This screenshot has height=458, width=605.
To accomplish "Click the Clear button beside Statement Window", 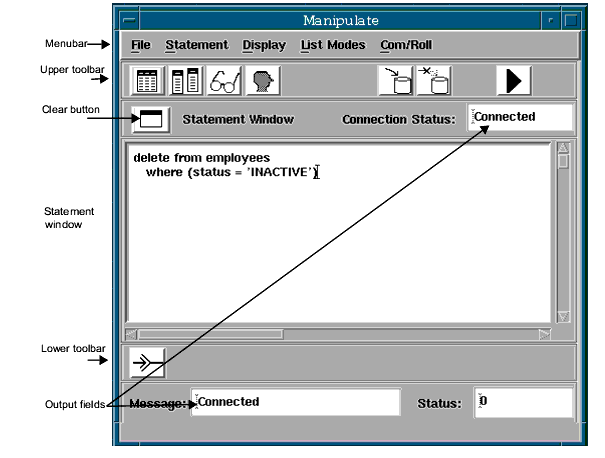I will pos(150,119).
